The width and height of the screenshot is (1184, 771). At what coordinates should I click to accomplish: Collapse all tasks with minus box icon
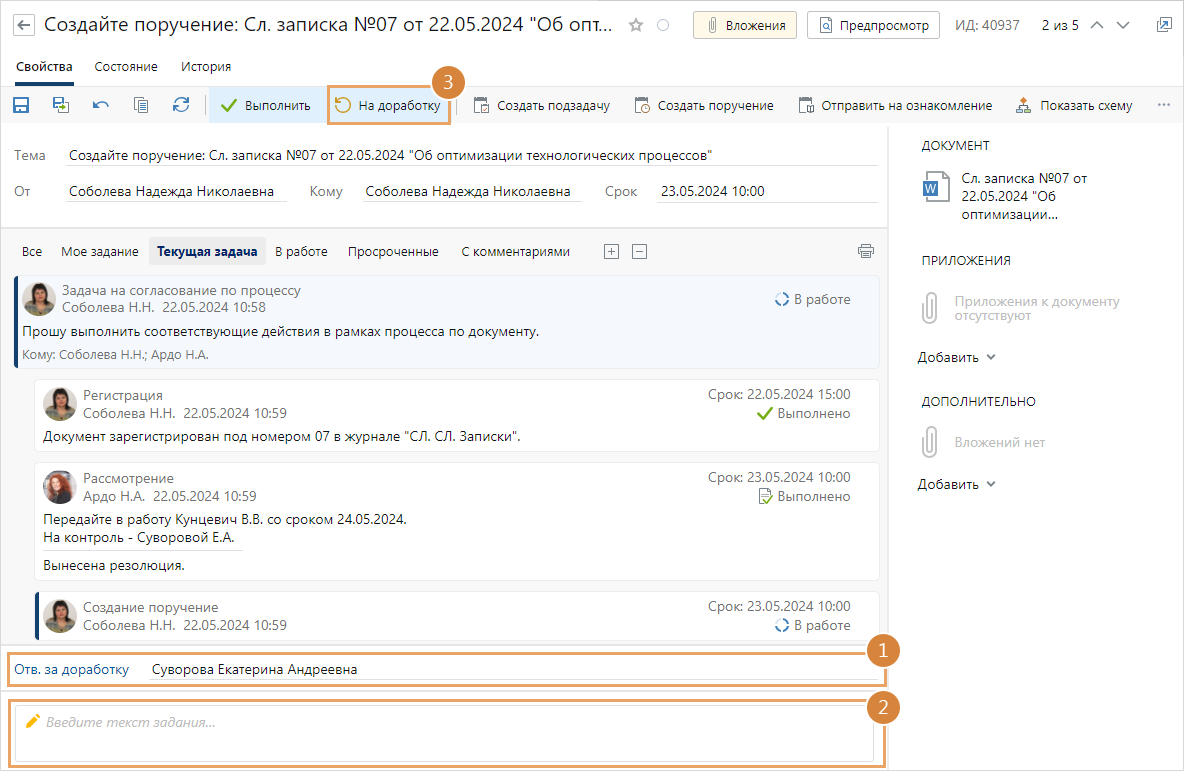tap(639, 251)
